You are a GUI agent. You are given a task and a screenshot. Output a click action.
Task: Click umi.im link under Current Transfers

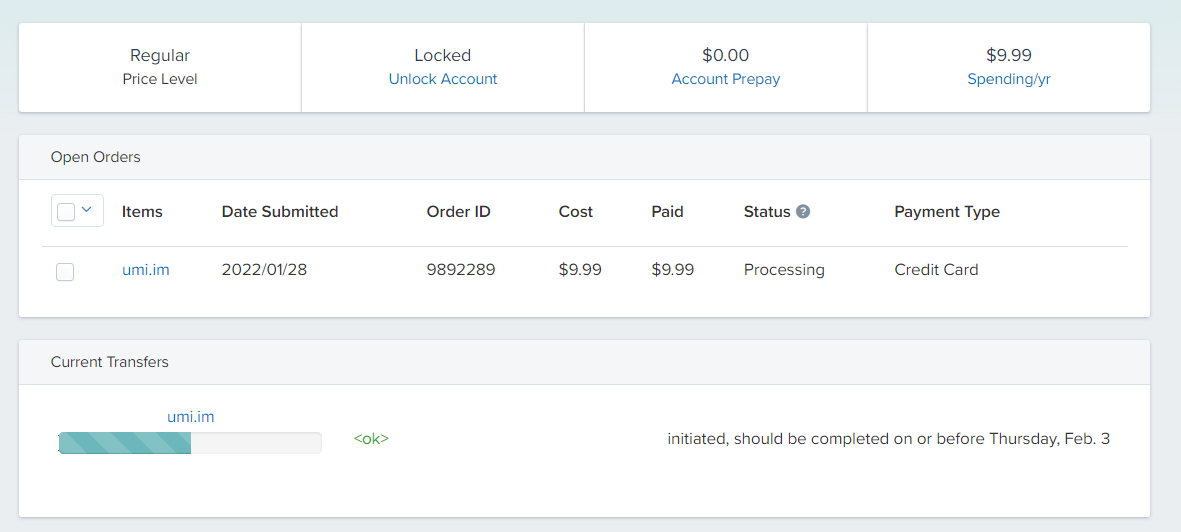(x=191, y=417)
